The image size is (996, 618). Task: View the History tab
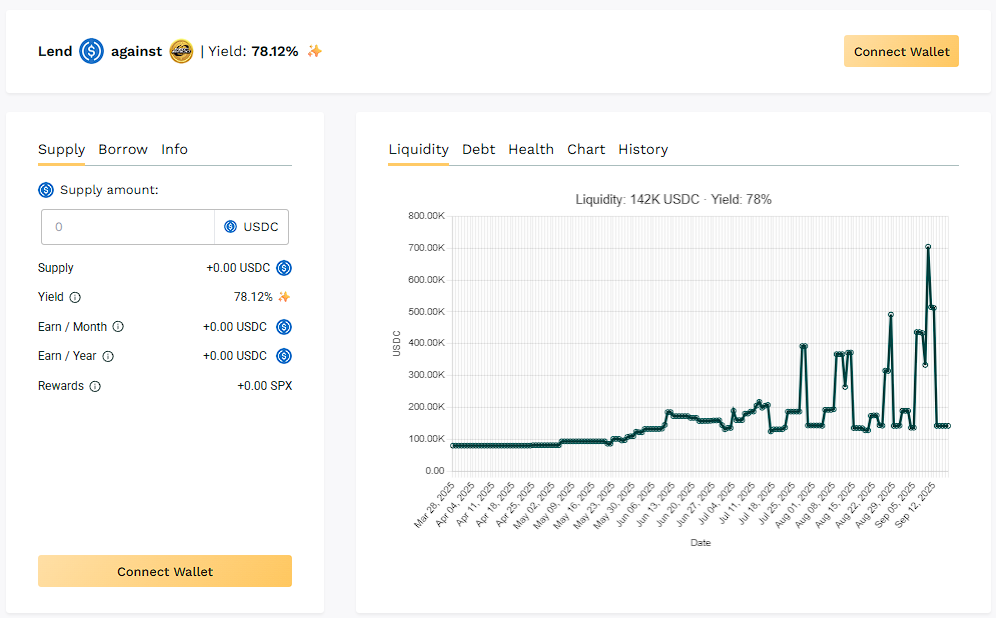(x=643, y=149)
